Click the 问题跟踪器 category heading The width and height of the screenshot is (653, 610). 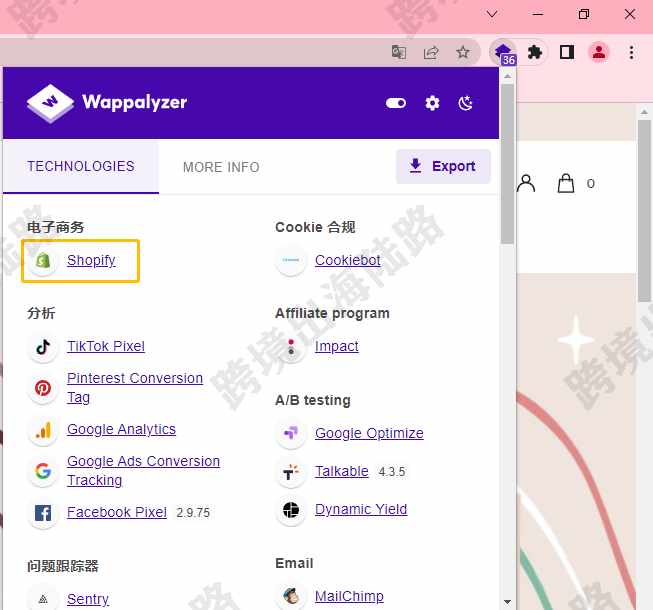click(x=62, y=566)
